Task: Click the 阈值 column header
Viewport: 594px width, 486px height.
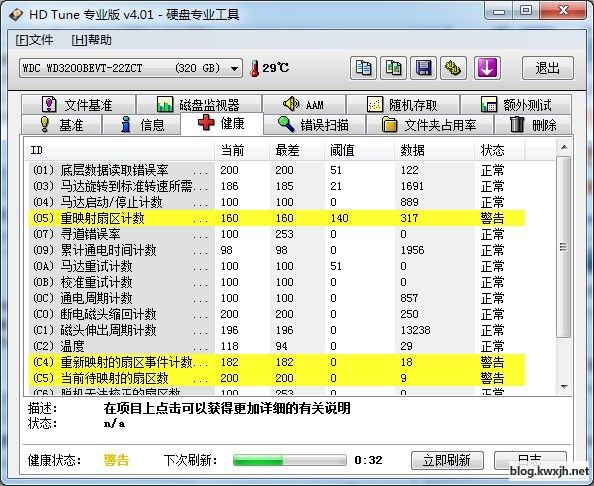Action: coord(359,150)
